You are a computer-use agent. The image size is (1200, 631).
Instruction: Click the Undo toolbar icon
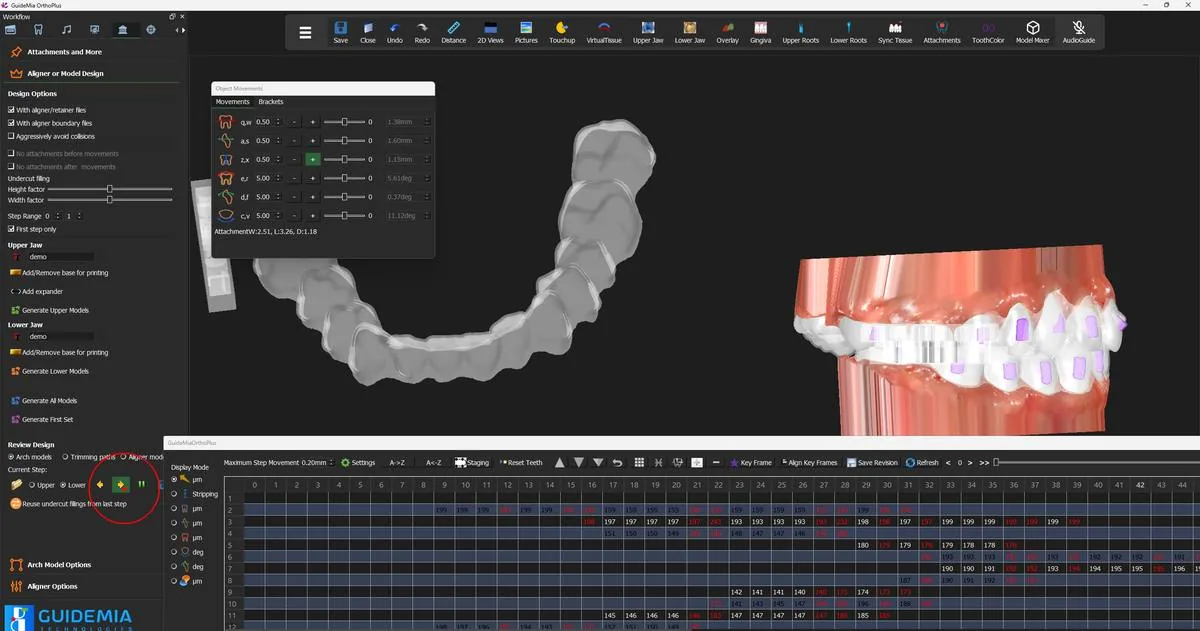click(x=395, y=31)
